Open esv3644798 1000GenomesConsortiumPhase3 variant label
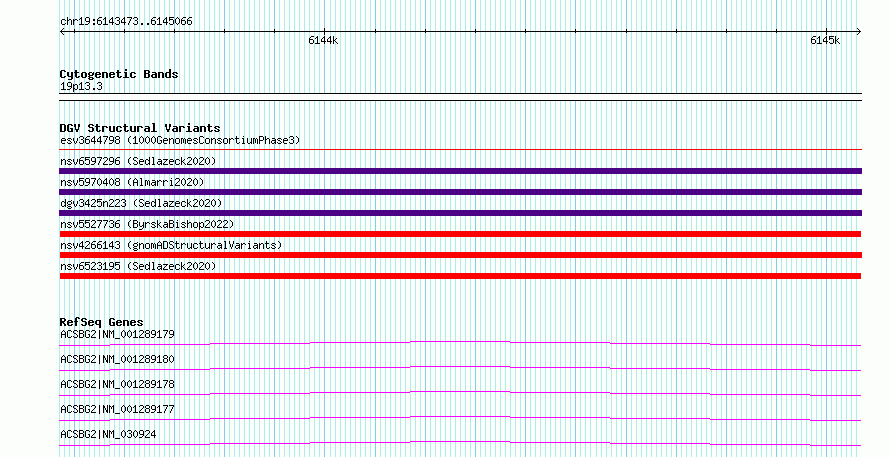 180,140
